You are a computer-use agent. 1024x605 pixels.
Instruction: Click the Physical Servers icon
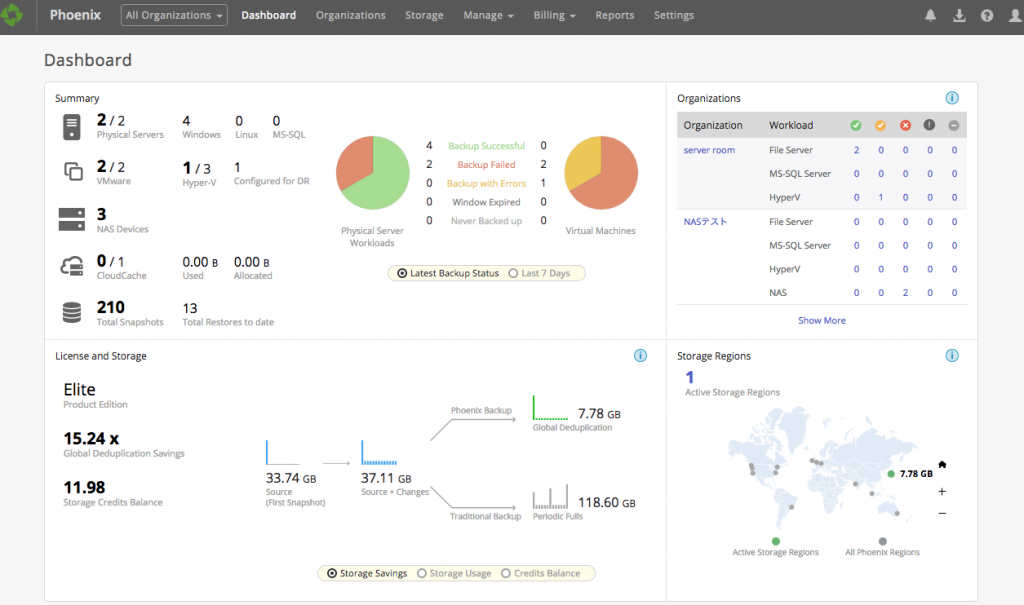click(72, 127)
